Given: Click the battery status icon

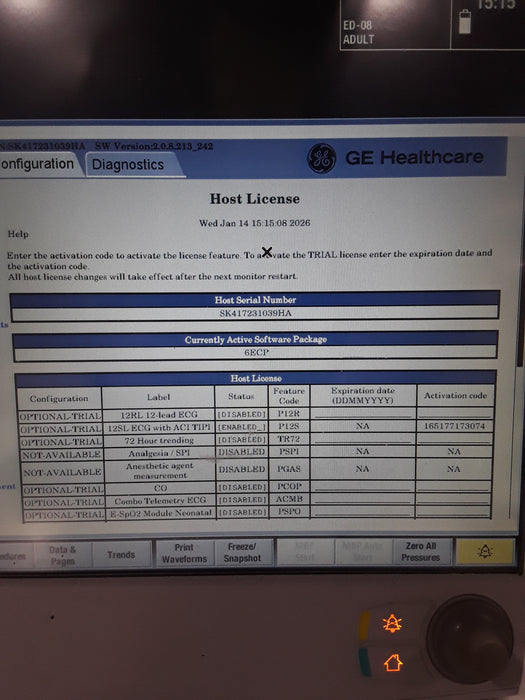Looking at the screenshot, I should (x=465, y=21).
